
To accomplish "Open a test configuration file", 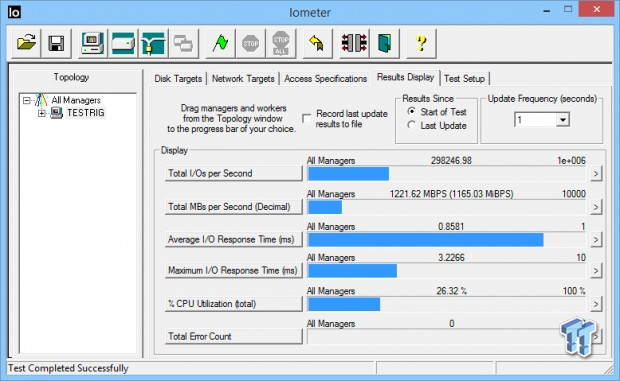I will tap(26, 43).
